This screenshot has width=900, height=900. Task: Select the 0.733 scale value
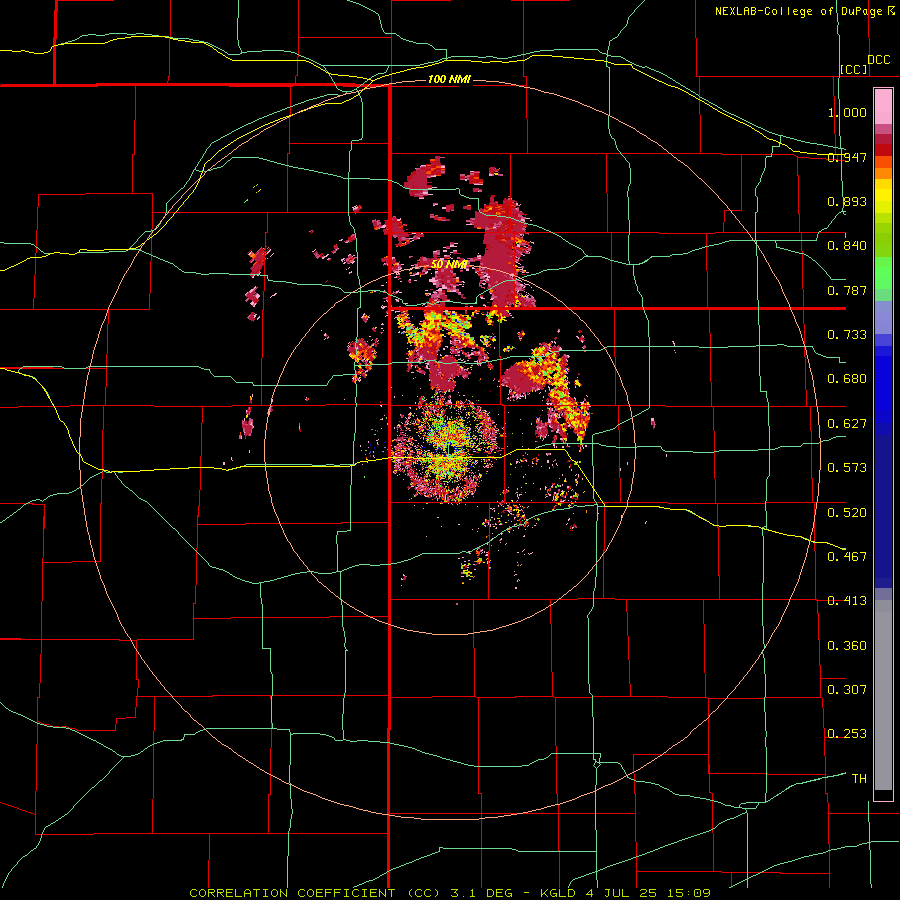pos(847,335)
